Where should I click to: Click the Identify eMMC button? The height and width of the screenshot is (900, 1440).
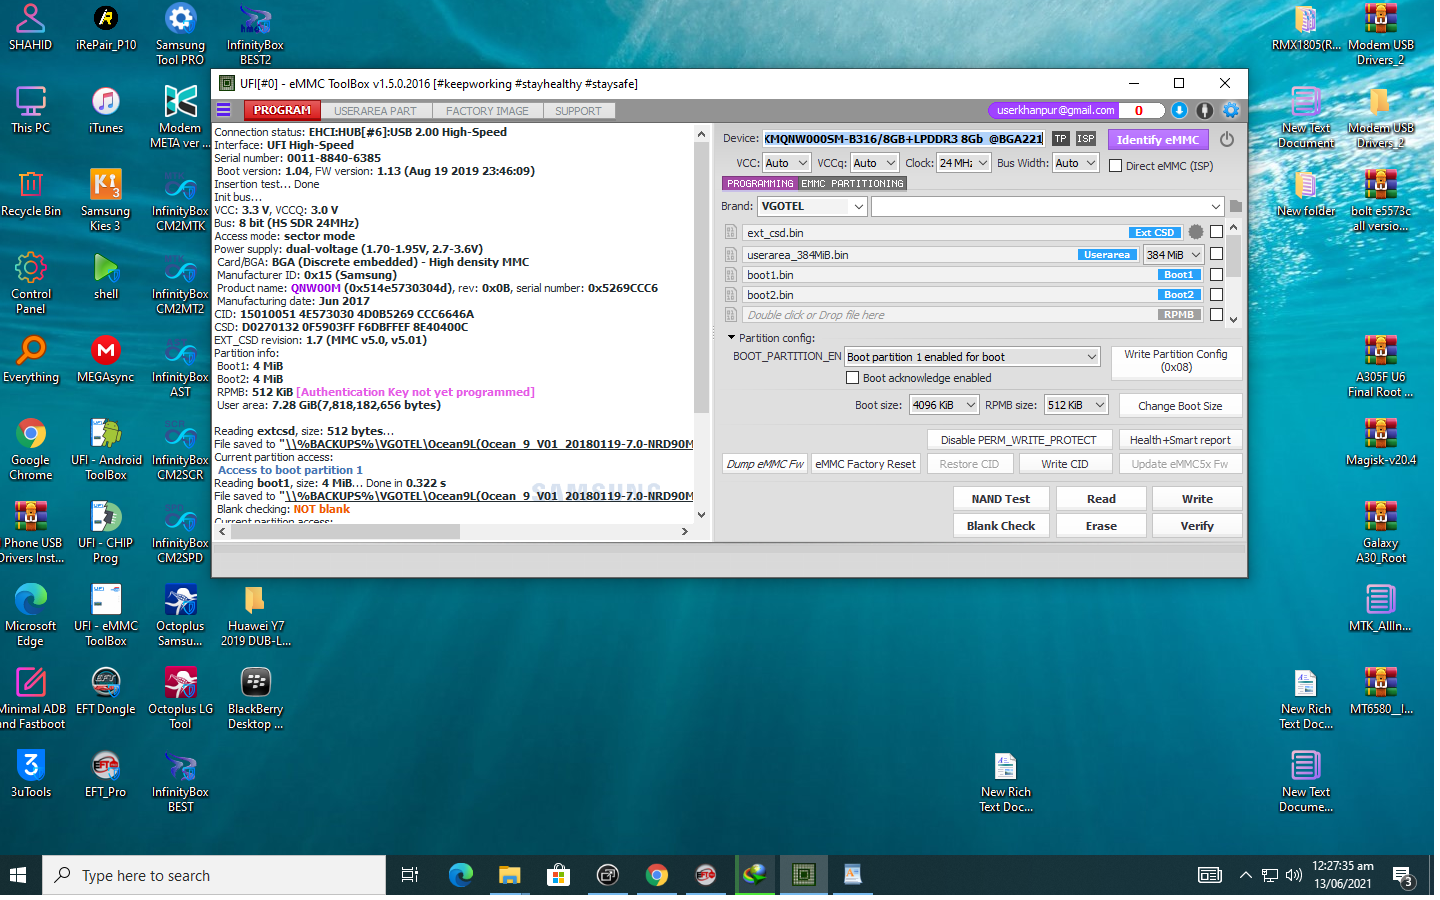point(1158,140)
